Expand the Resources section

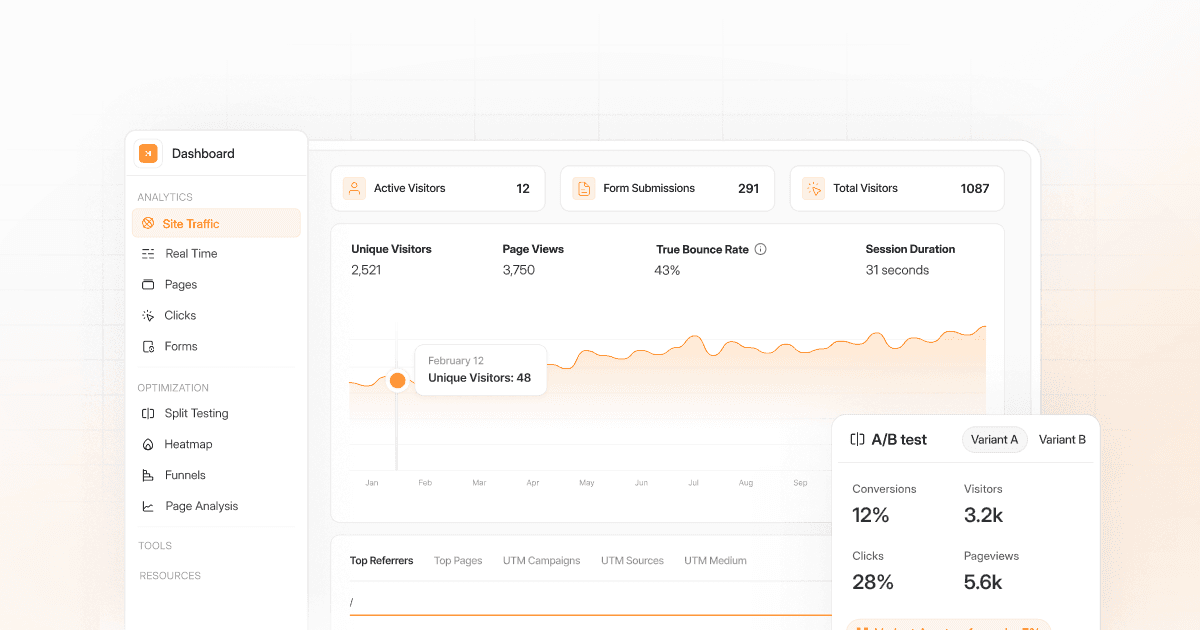170,576
